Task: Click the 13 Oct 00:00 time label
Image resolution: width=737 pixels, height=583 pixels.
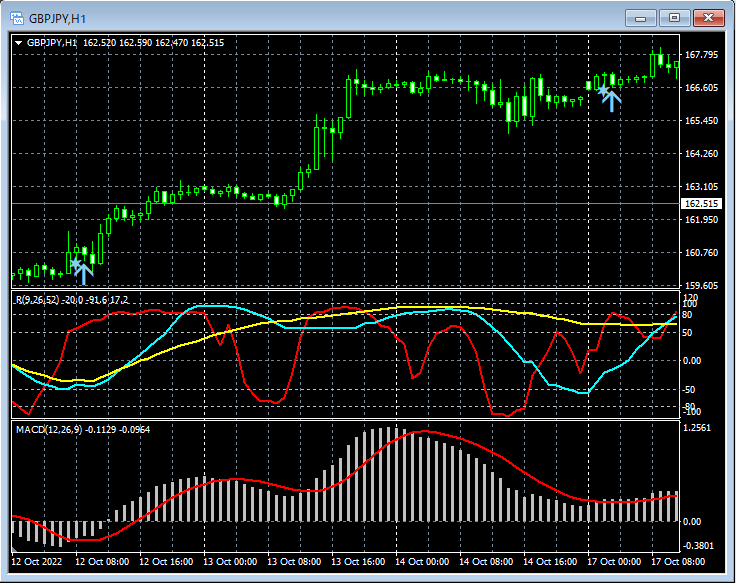Action: click(x=230, y=562)
